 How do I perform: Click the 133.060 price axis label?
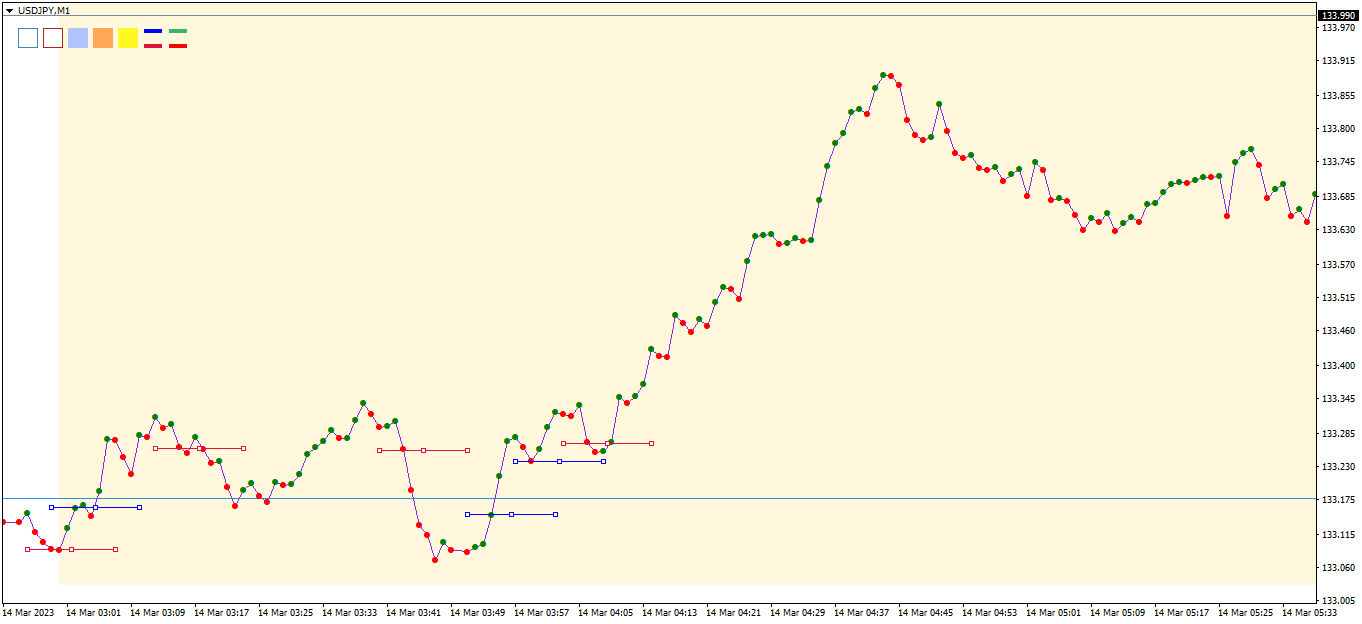click(x=1338, y=568)
